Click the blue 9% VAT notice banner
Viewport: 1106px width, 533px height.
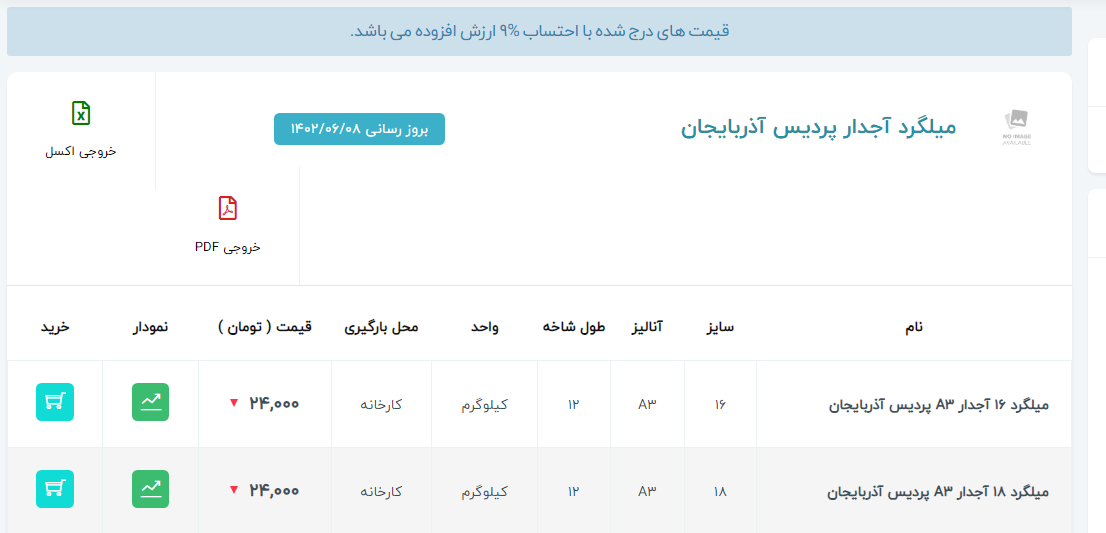(539, 32)
